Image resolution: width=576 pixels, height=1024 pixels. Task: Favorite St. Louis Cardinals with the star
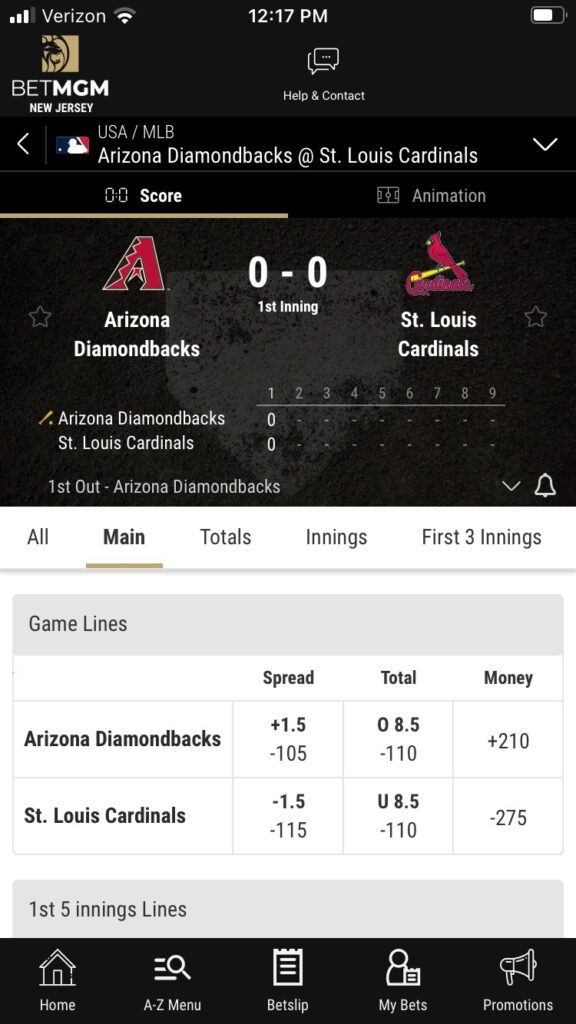pos(536,317)
